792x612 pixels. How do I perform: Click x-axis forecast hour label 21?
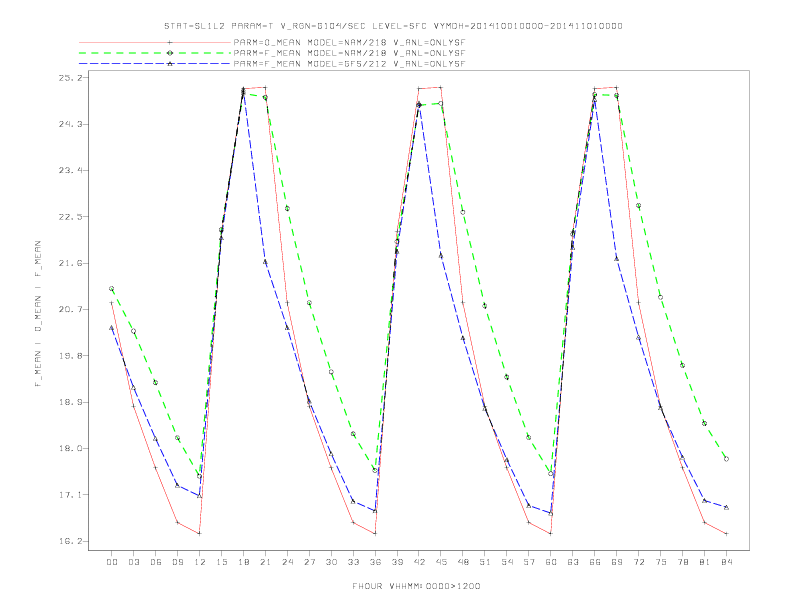coord(265,562)
